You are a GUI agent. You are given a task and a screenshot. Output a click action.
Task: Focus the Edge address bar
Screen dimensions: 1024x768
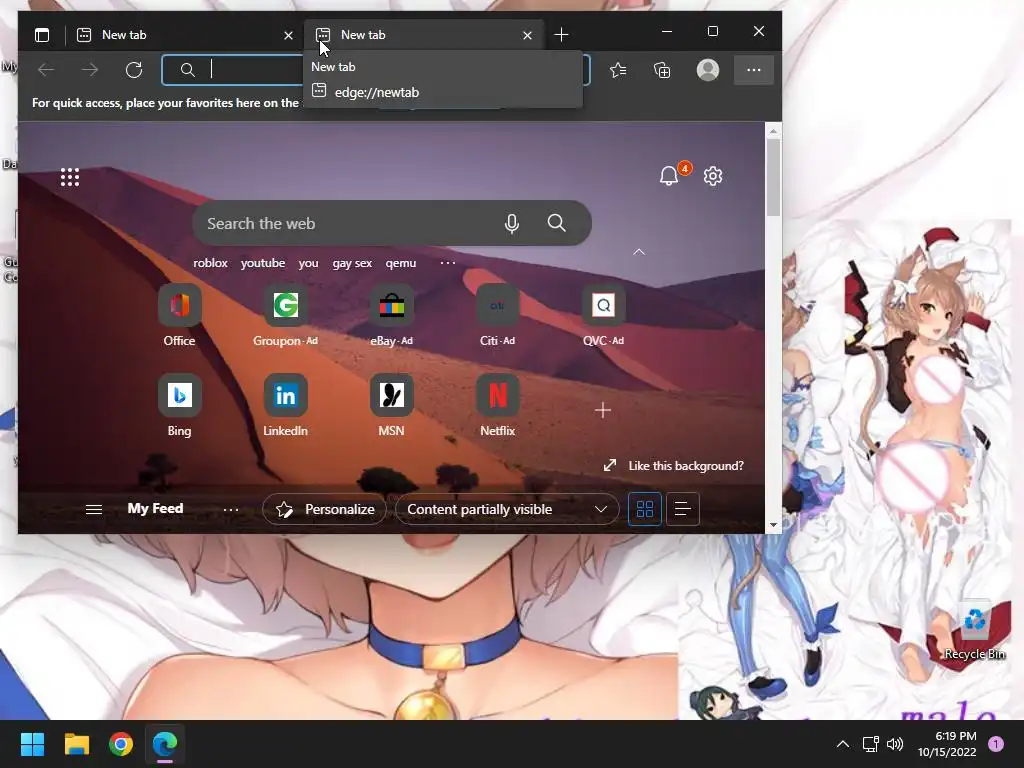pyautogui.click(x=376, y=70)
